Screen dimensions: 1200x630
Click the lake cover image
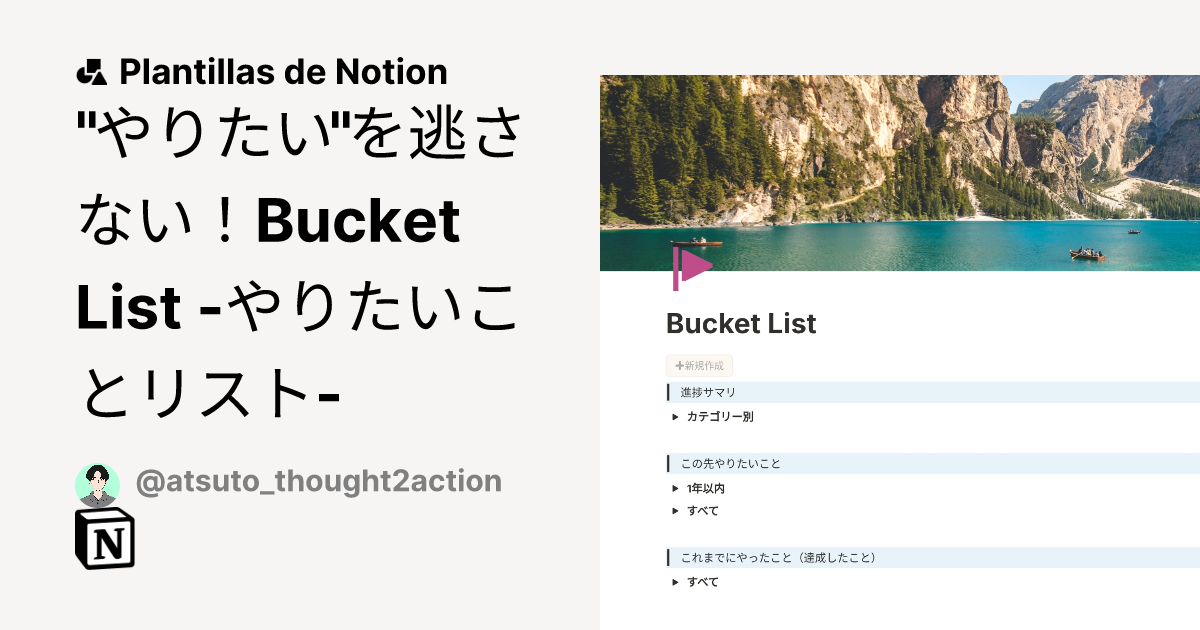point(900,160)
